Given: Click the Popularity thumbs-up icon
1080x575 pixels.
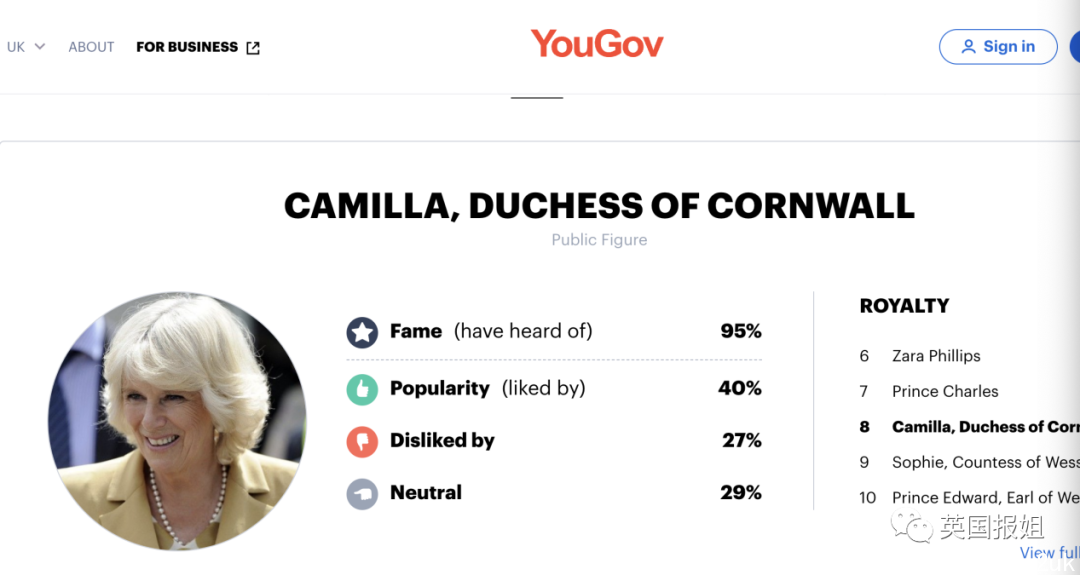Looking at the screenshot, I should pos(362,389).
